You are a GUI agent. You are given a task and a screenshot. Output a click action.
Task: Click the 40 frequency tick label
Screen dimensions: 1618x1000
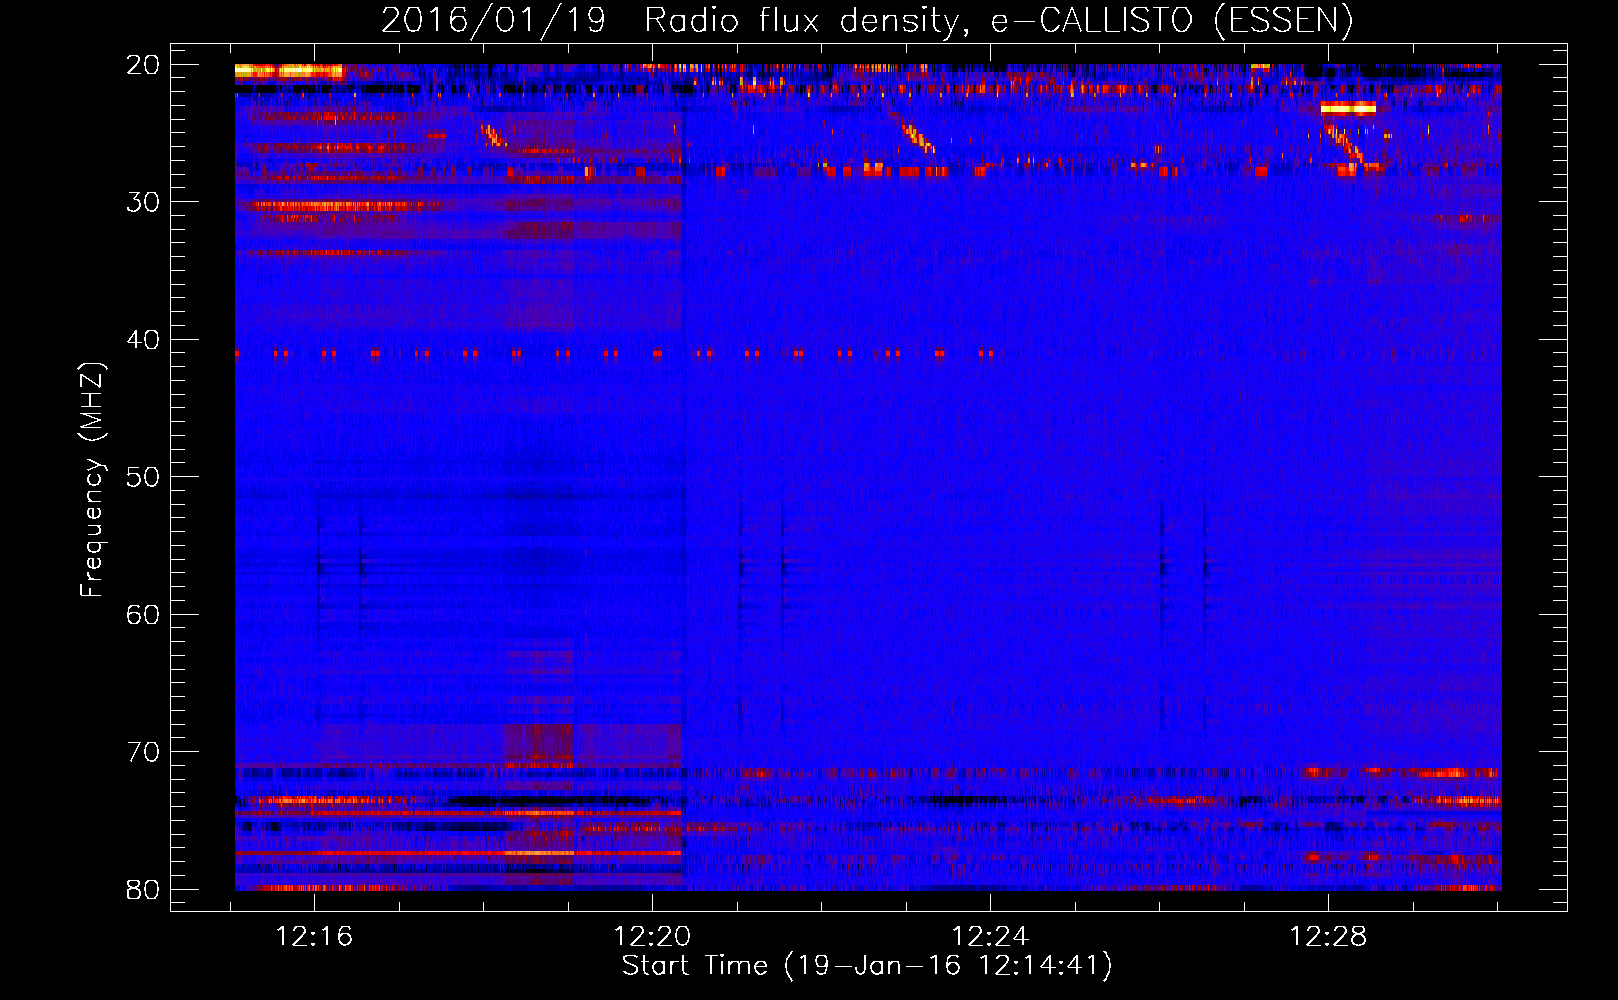click(143, 340)
